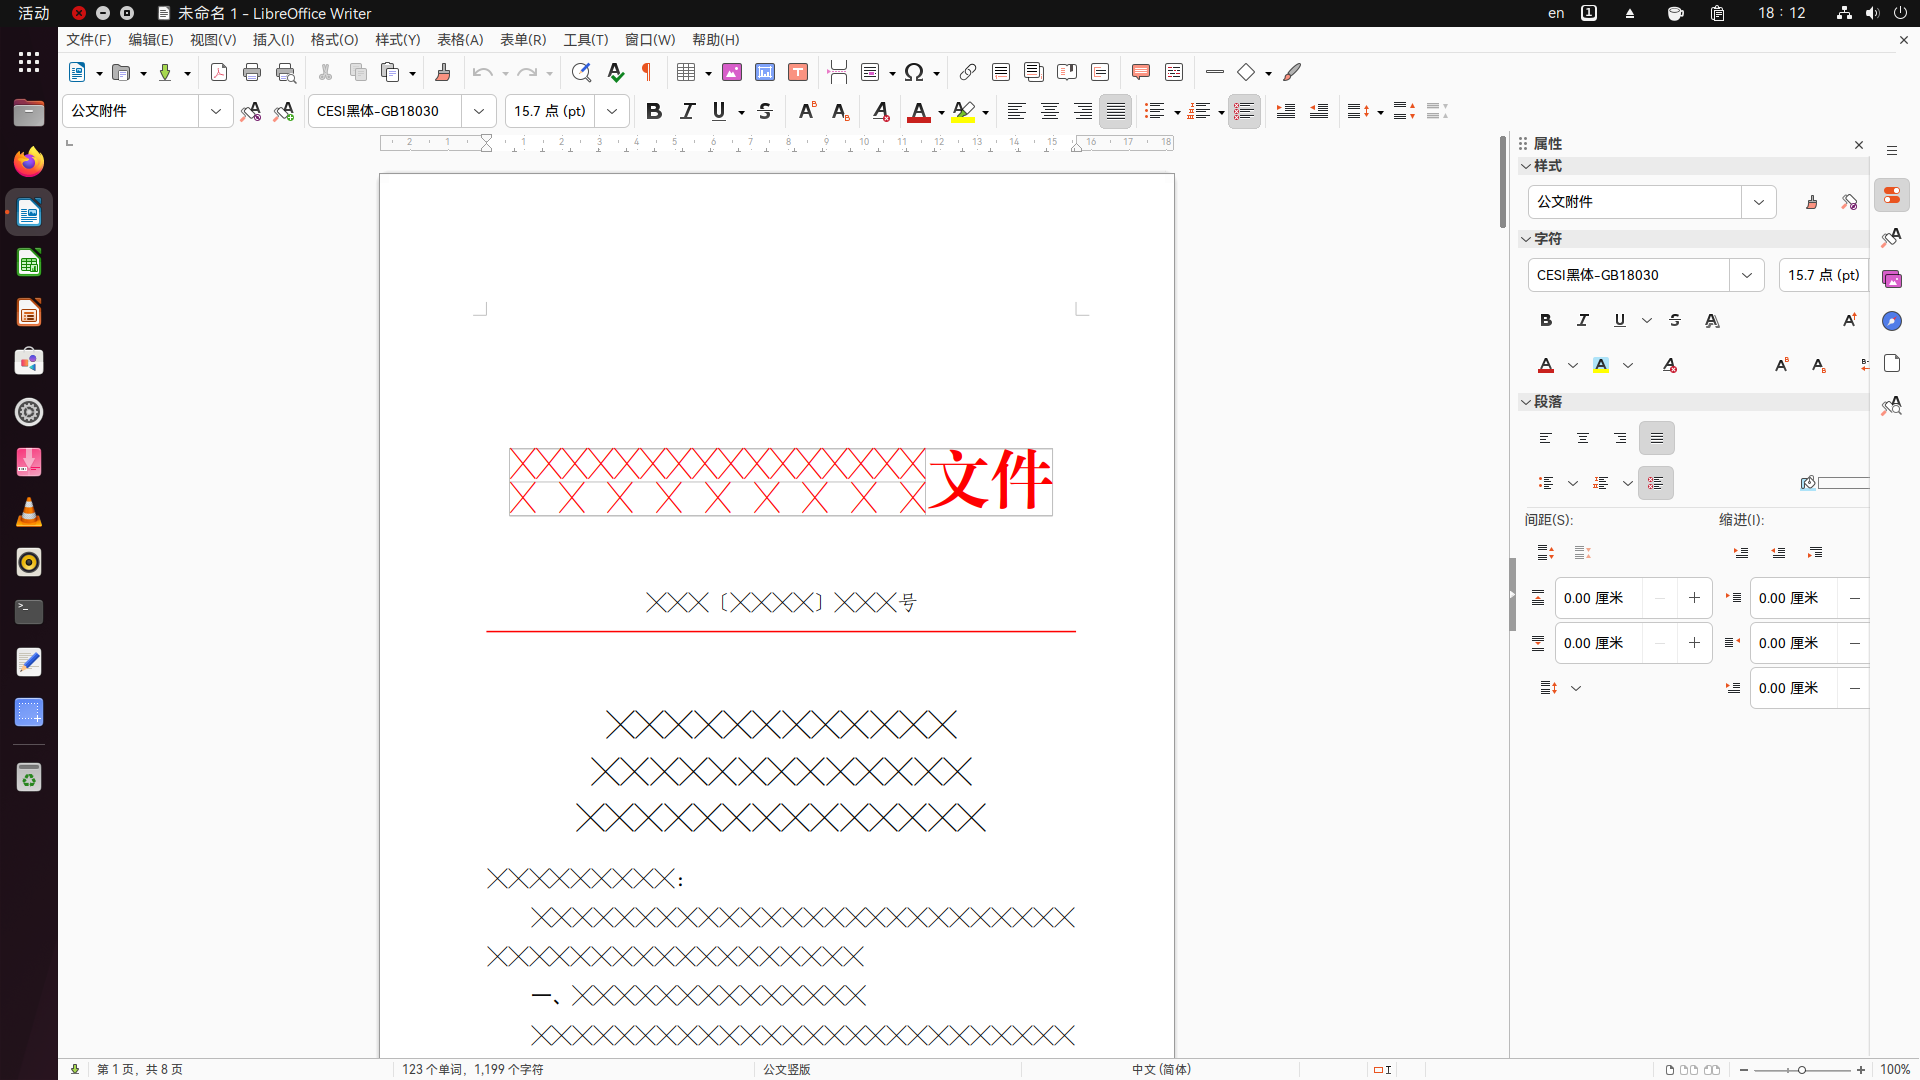Open the 编辑(E) menu

[x=151, y=40]
